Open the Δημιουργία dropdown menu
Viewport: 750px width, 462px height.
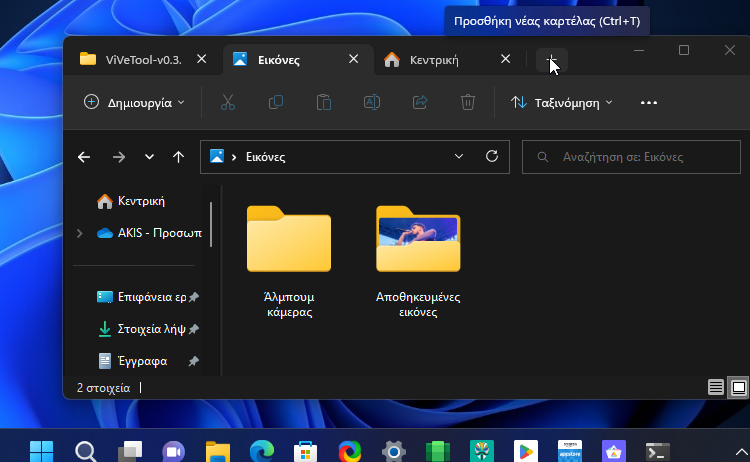[x=134, y=102]
